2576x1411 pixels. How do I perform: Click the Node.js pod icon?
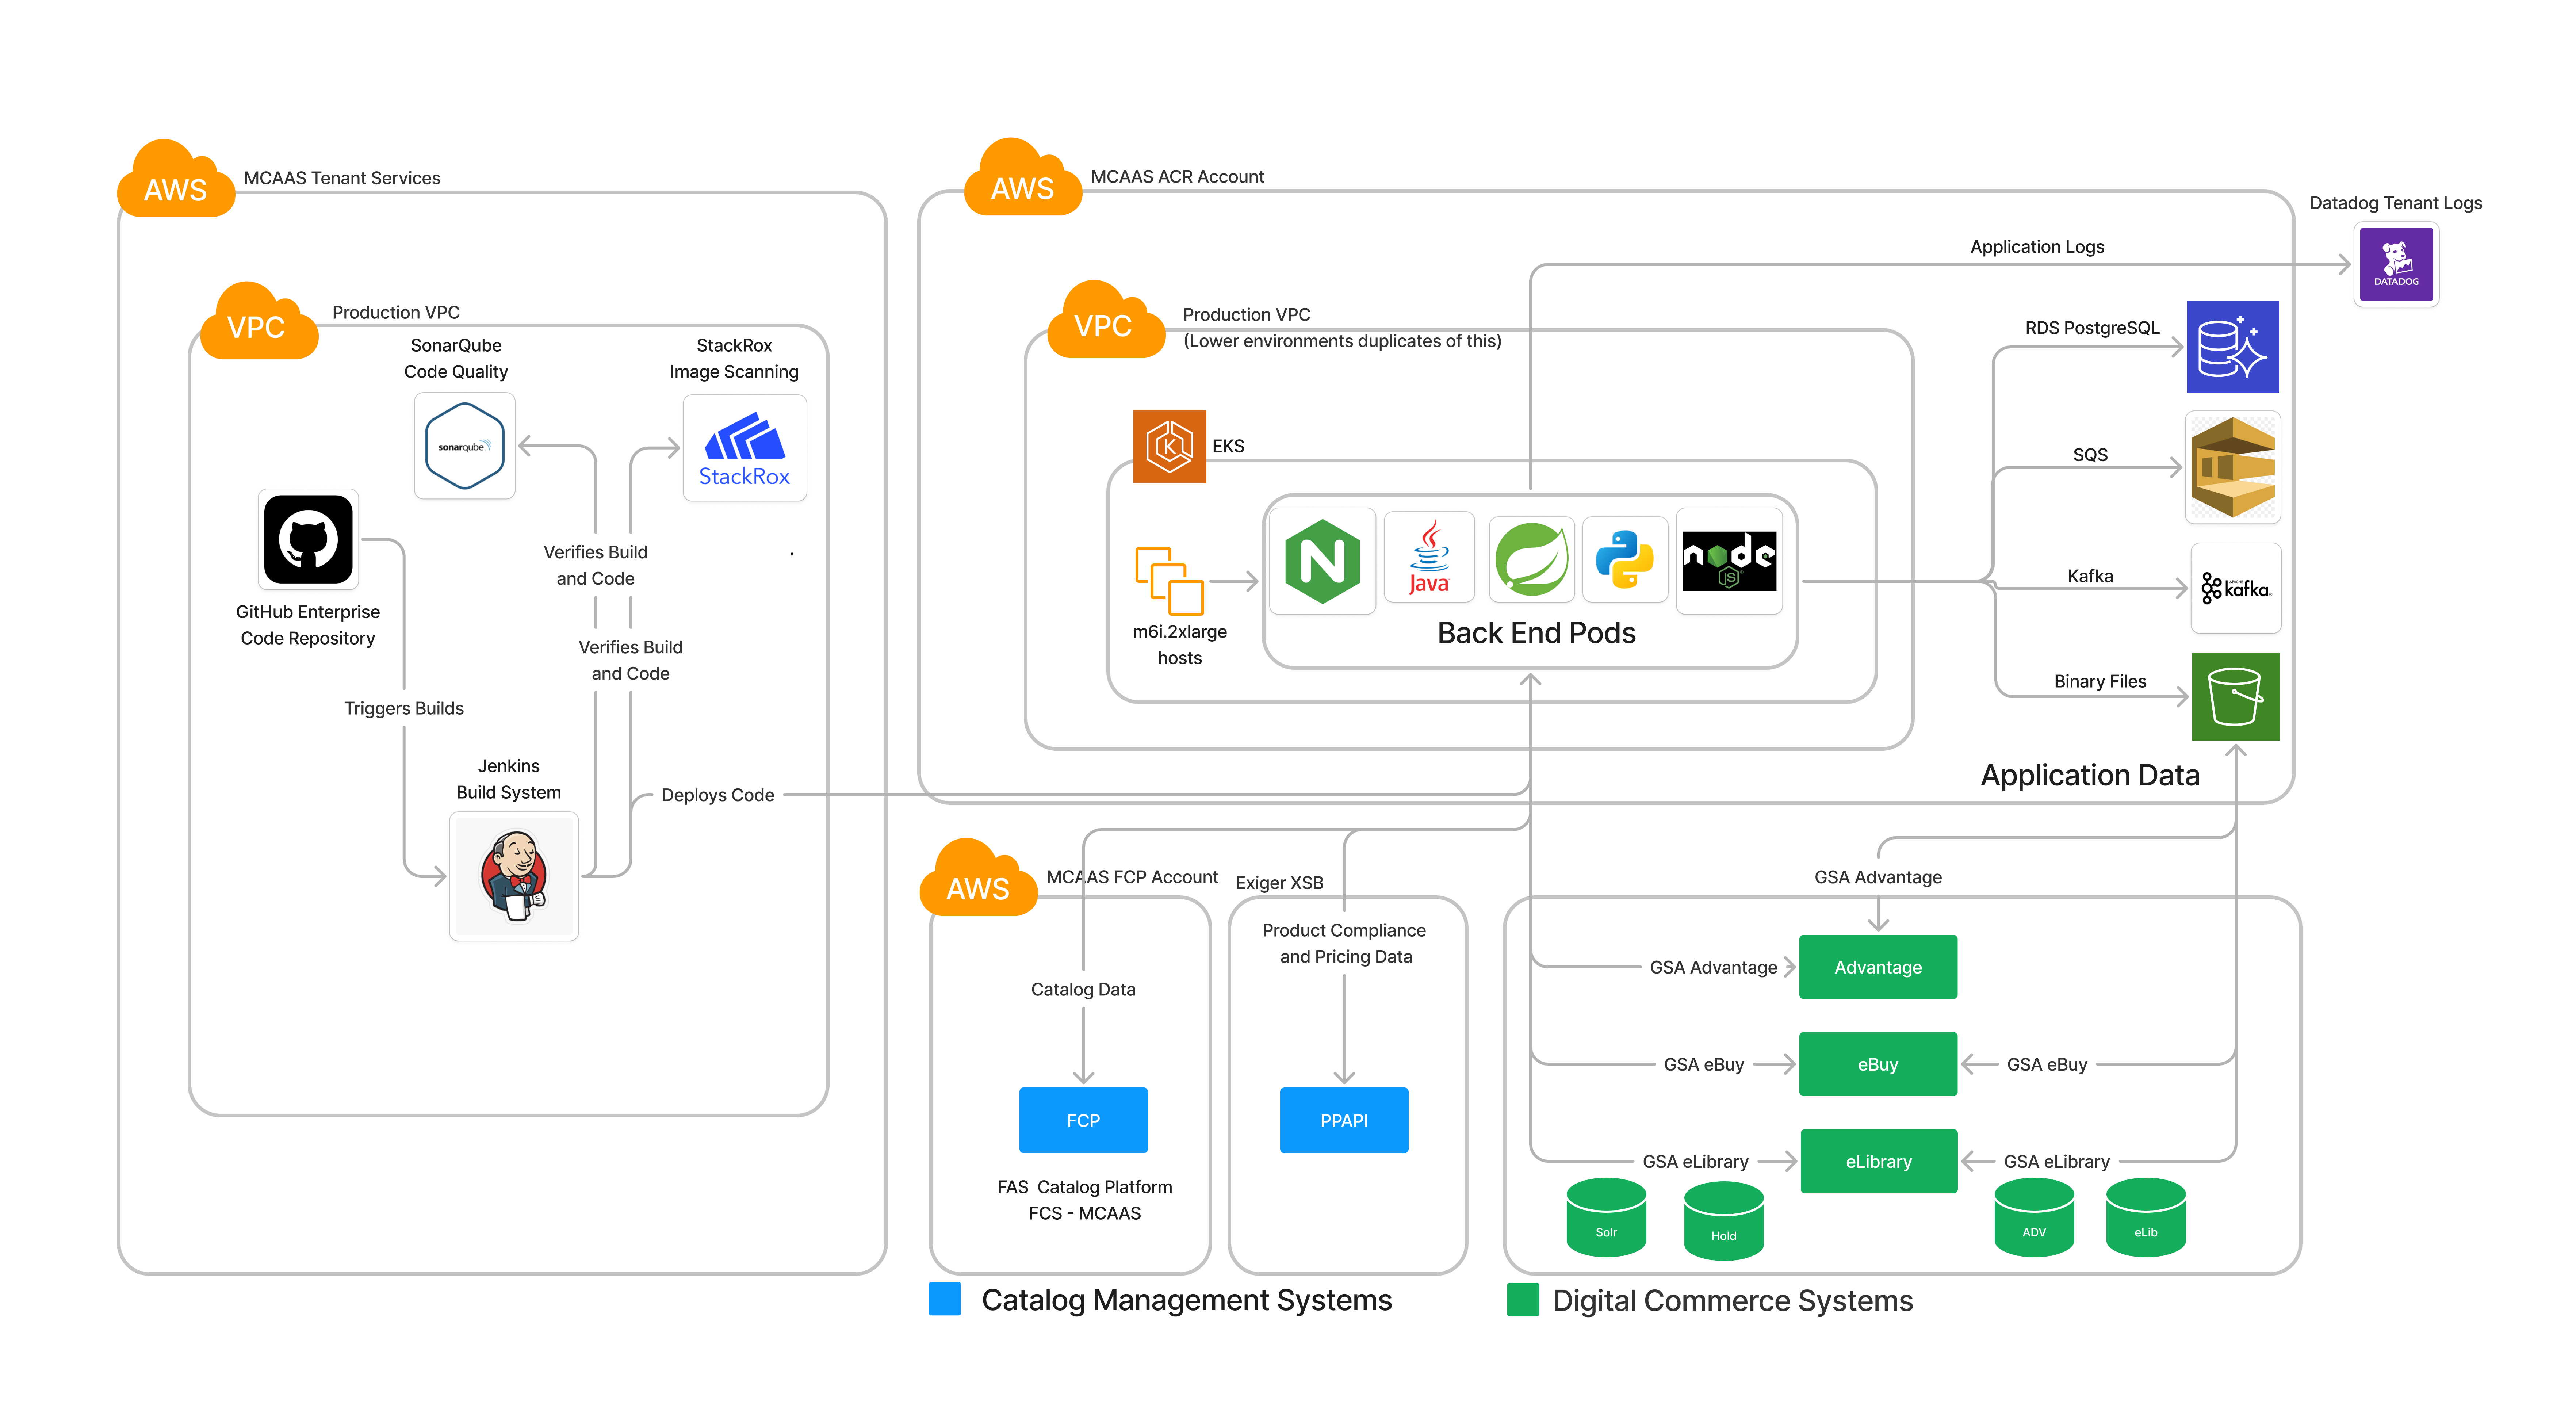pos(1729,561)
